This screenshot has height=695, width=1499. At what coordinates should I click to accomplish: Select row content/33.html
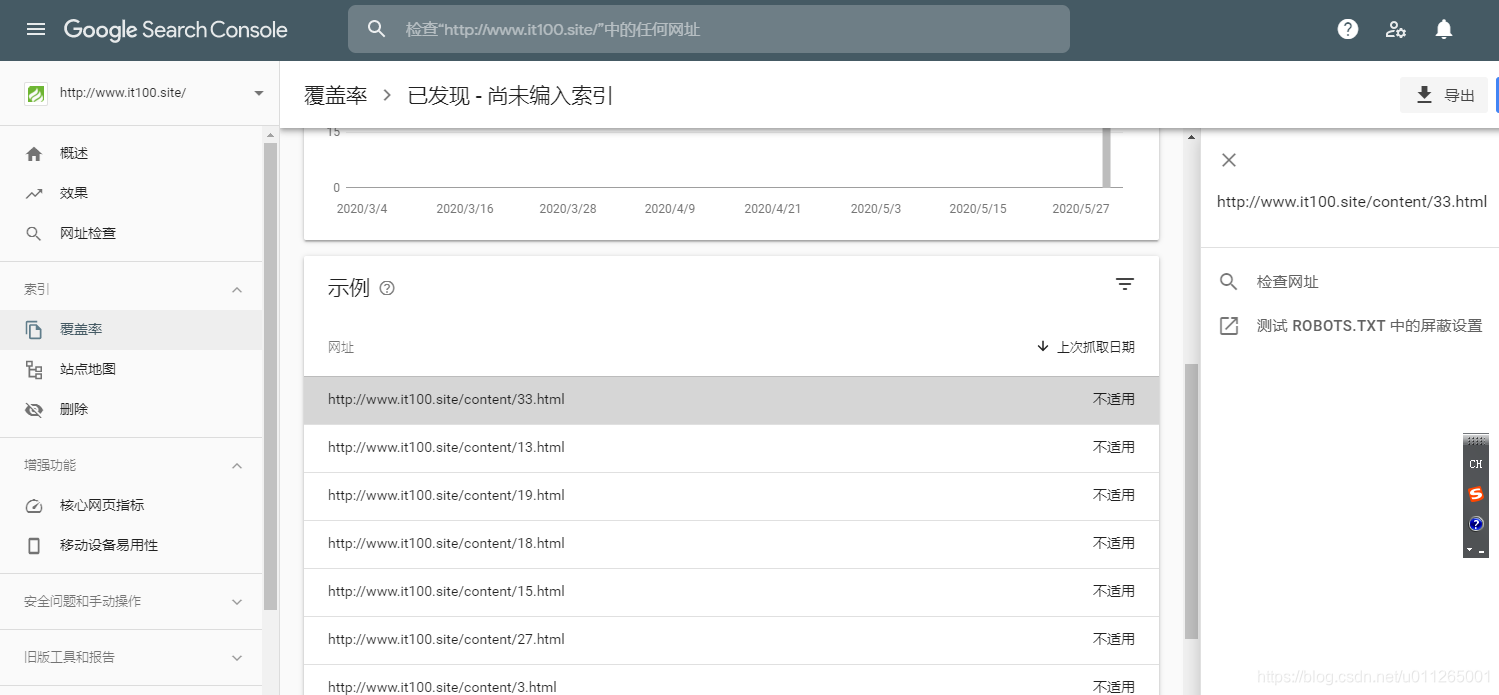coord(731,400)
